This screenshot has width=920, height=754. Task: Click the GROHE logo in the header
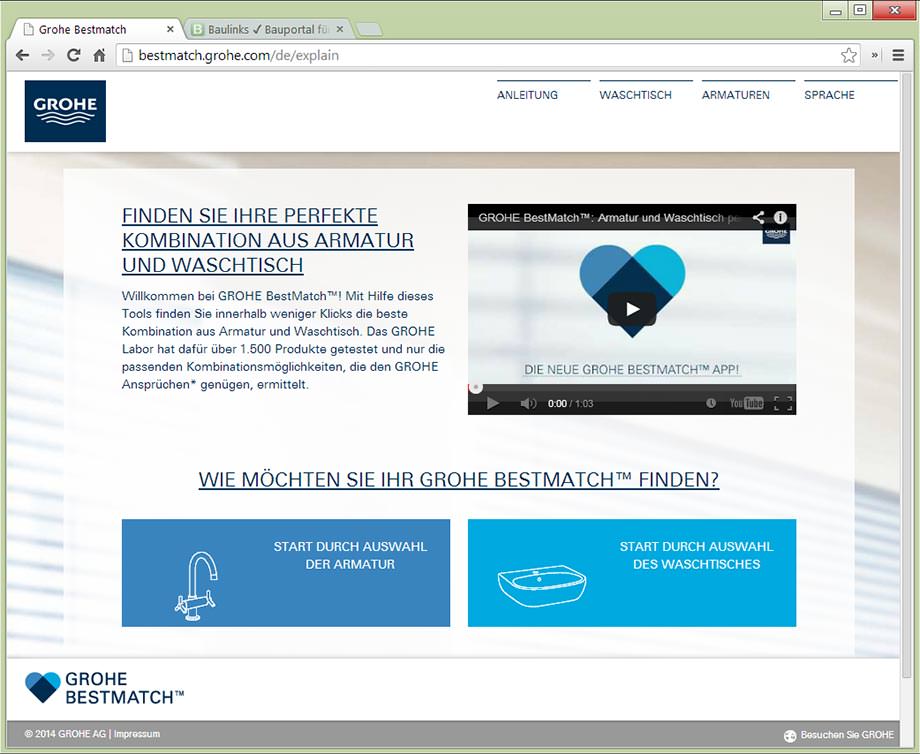65,111
